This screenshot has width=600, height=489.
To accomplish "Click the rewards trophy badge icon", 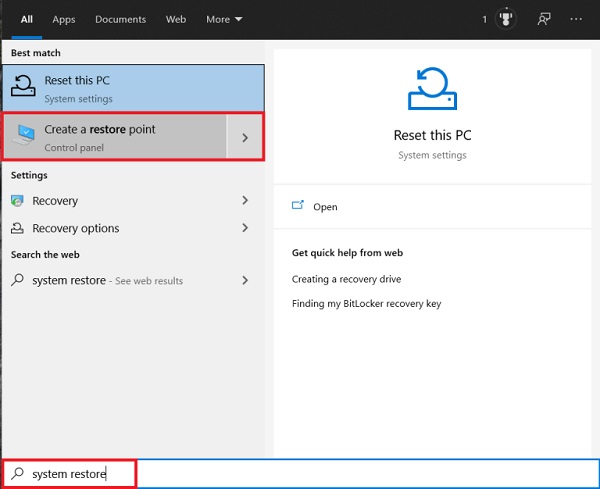I will tap(505, 18).
